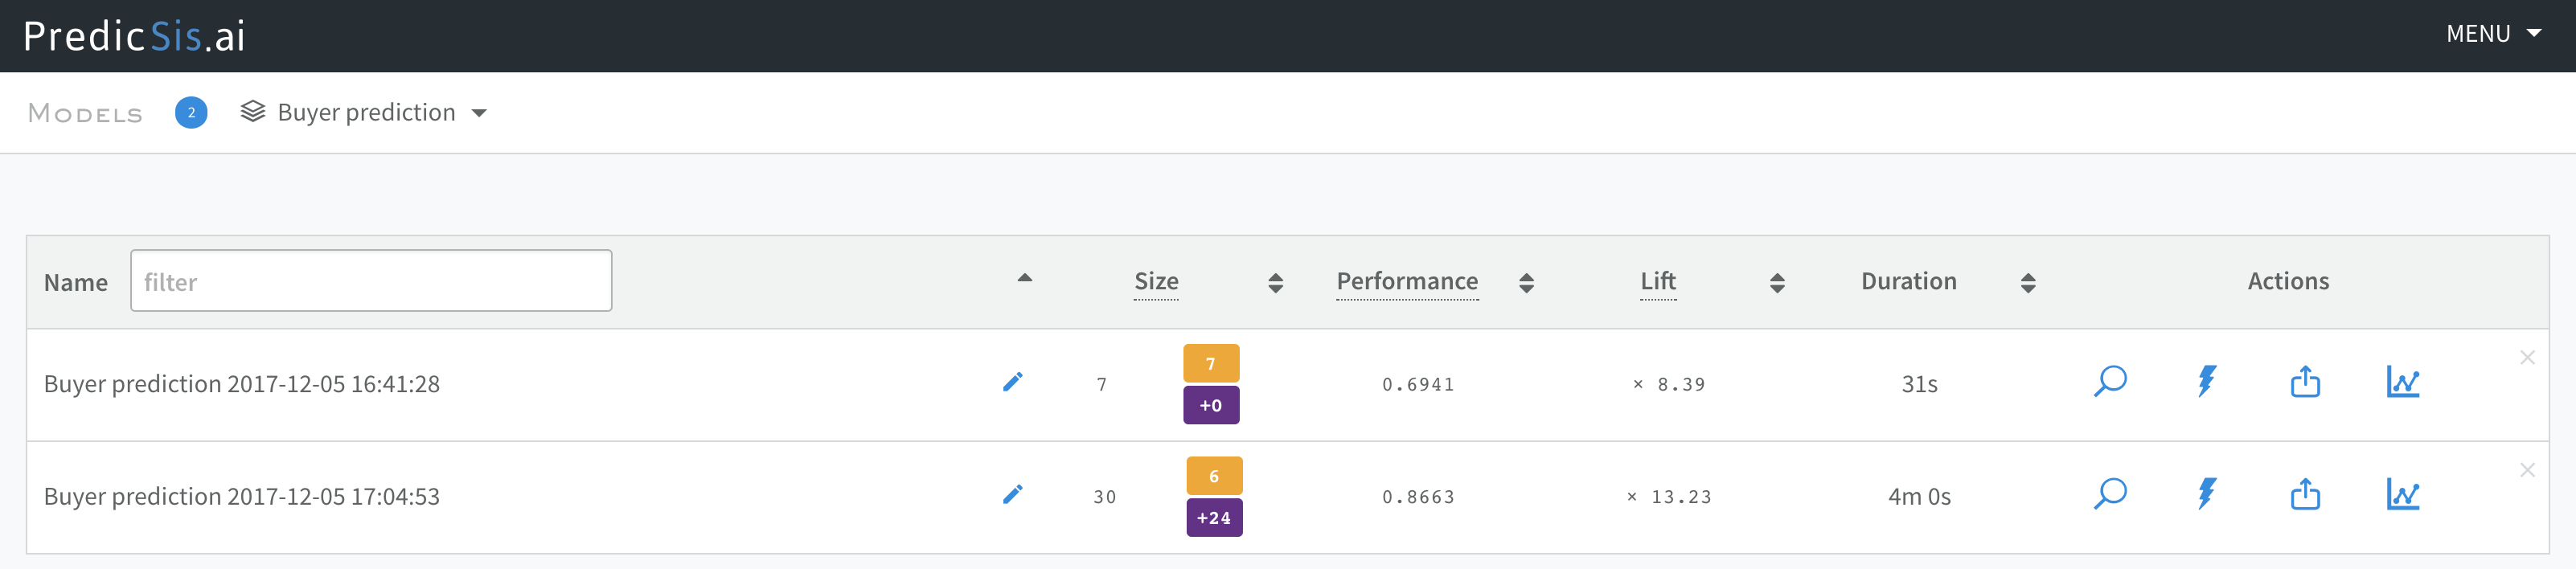Click the pencil icon to rename the 17:04:53 model
The height and width of the screenshot is (569, 2576).
click(1012, 495)
